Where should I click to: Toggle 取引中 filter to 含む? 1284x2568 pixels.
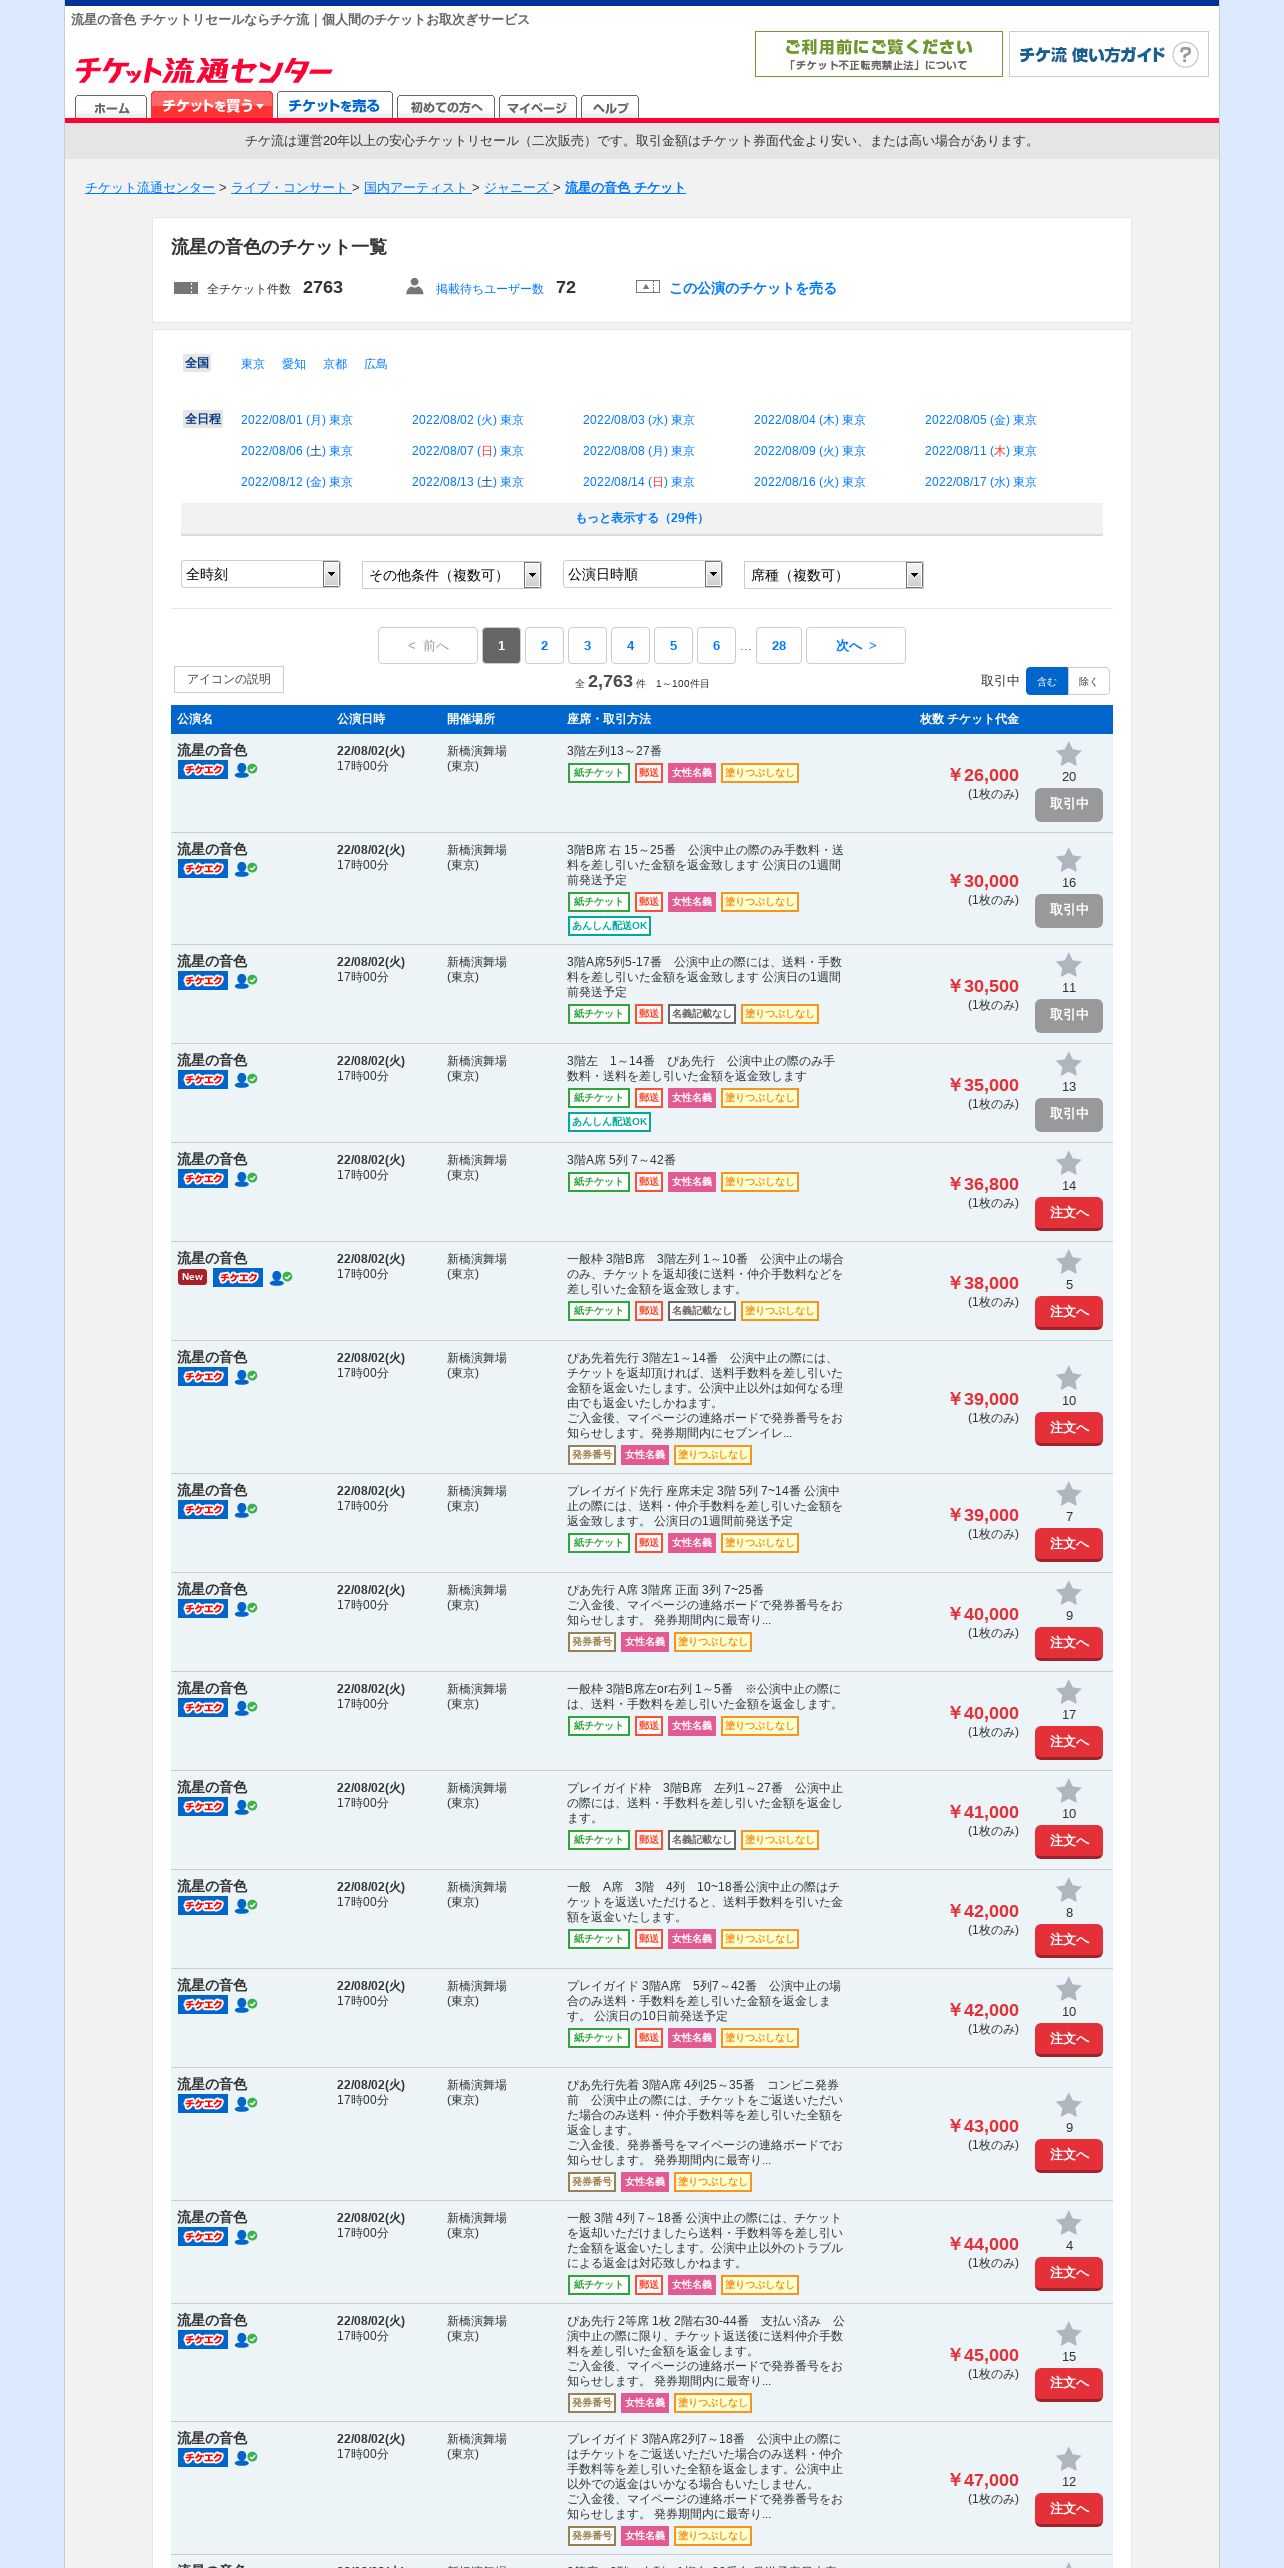pos(1047,681)
